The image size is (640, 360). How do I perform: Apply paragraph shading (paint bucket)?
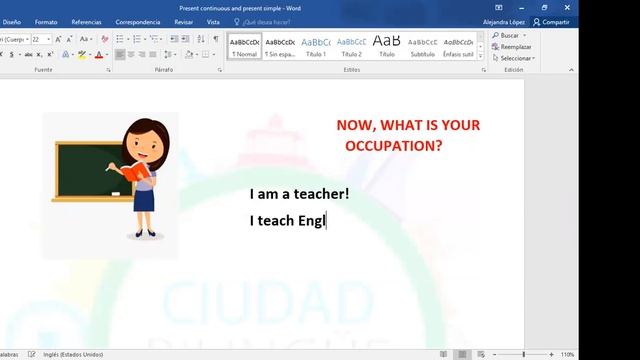pos(189,54)
